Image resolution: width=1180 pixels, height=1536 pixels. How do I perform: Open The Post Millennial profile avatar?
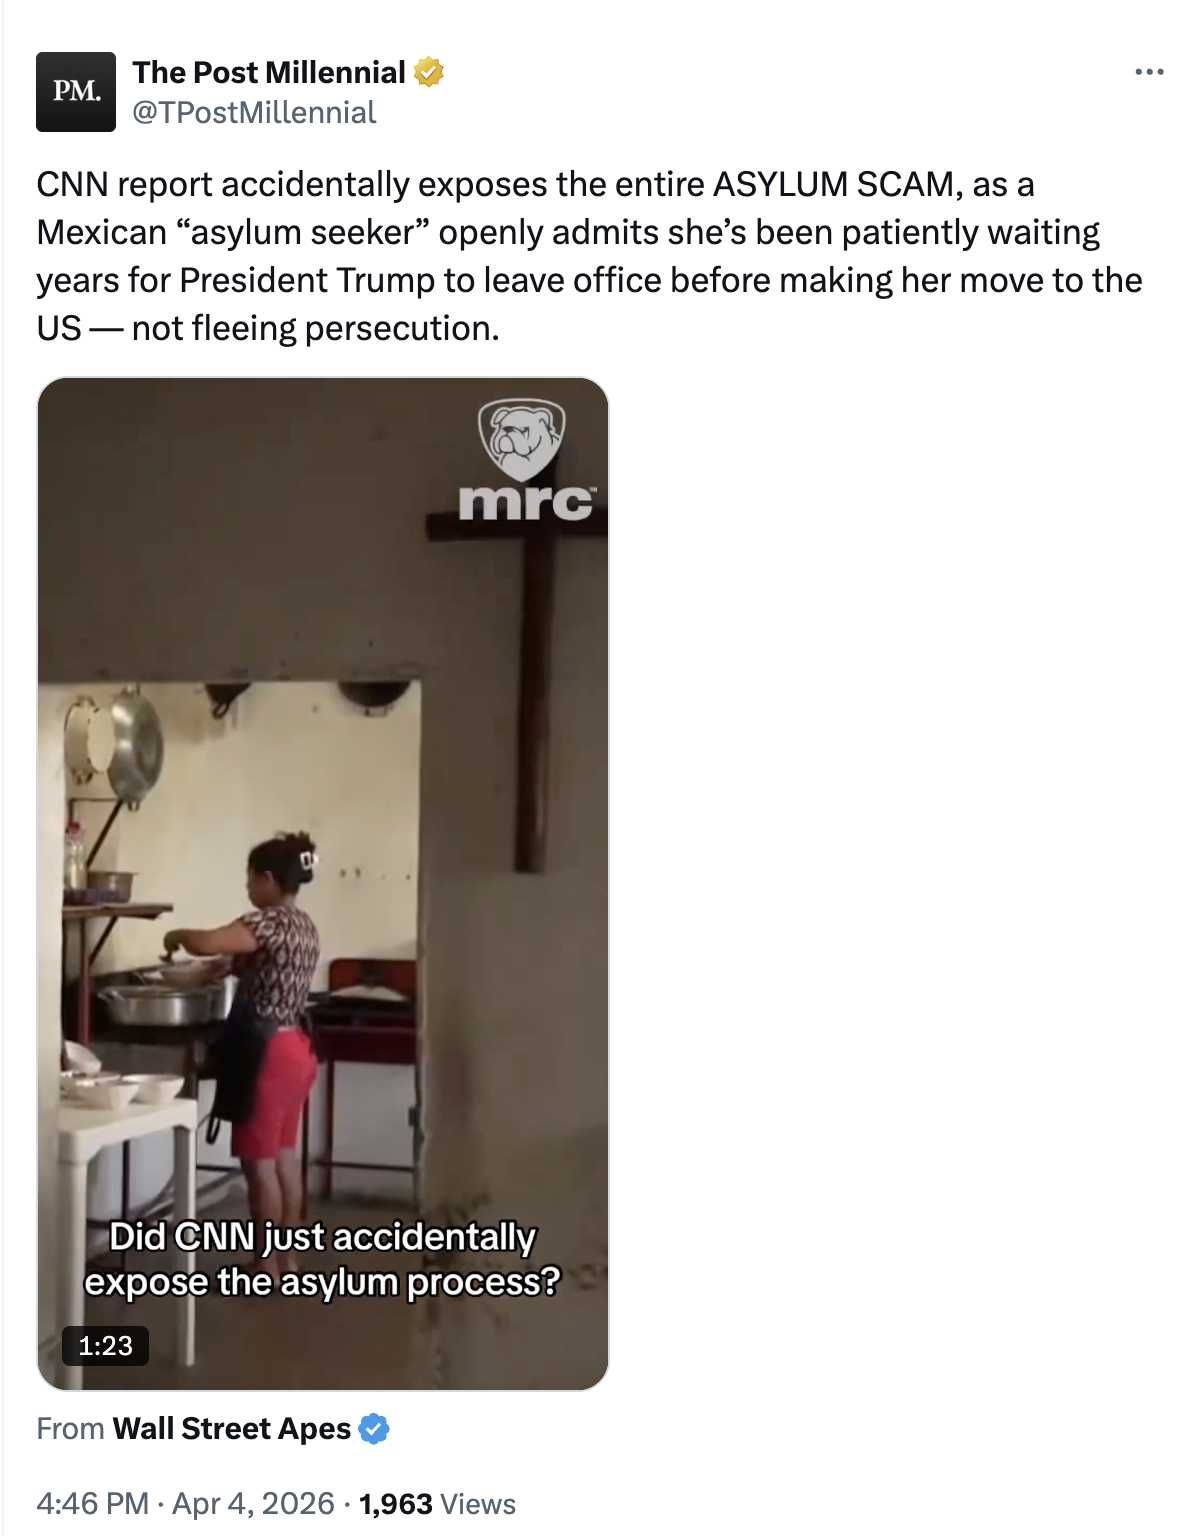pyautogui.click(x=76, y=92)
